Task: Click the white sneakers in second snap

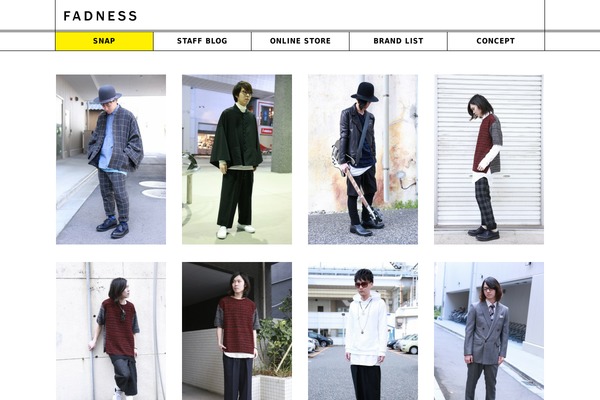Action: click(236, 231)
